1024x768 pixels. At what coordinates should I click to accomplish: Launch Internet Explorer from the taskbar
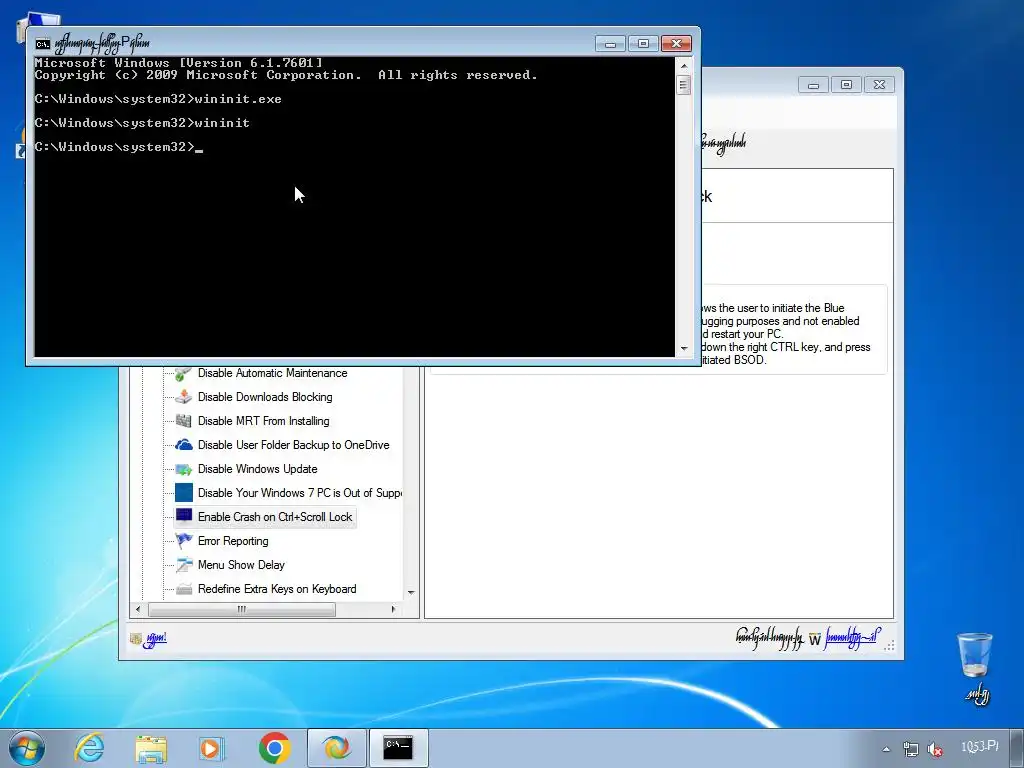(89, 748)
